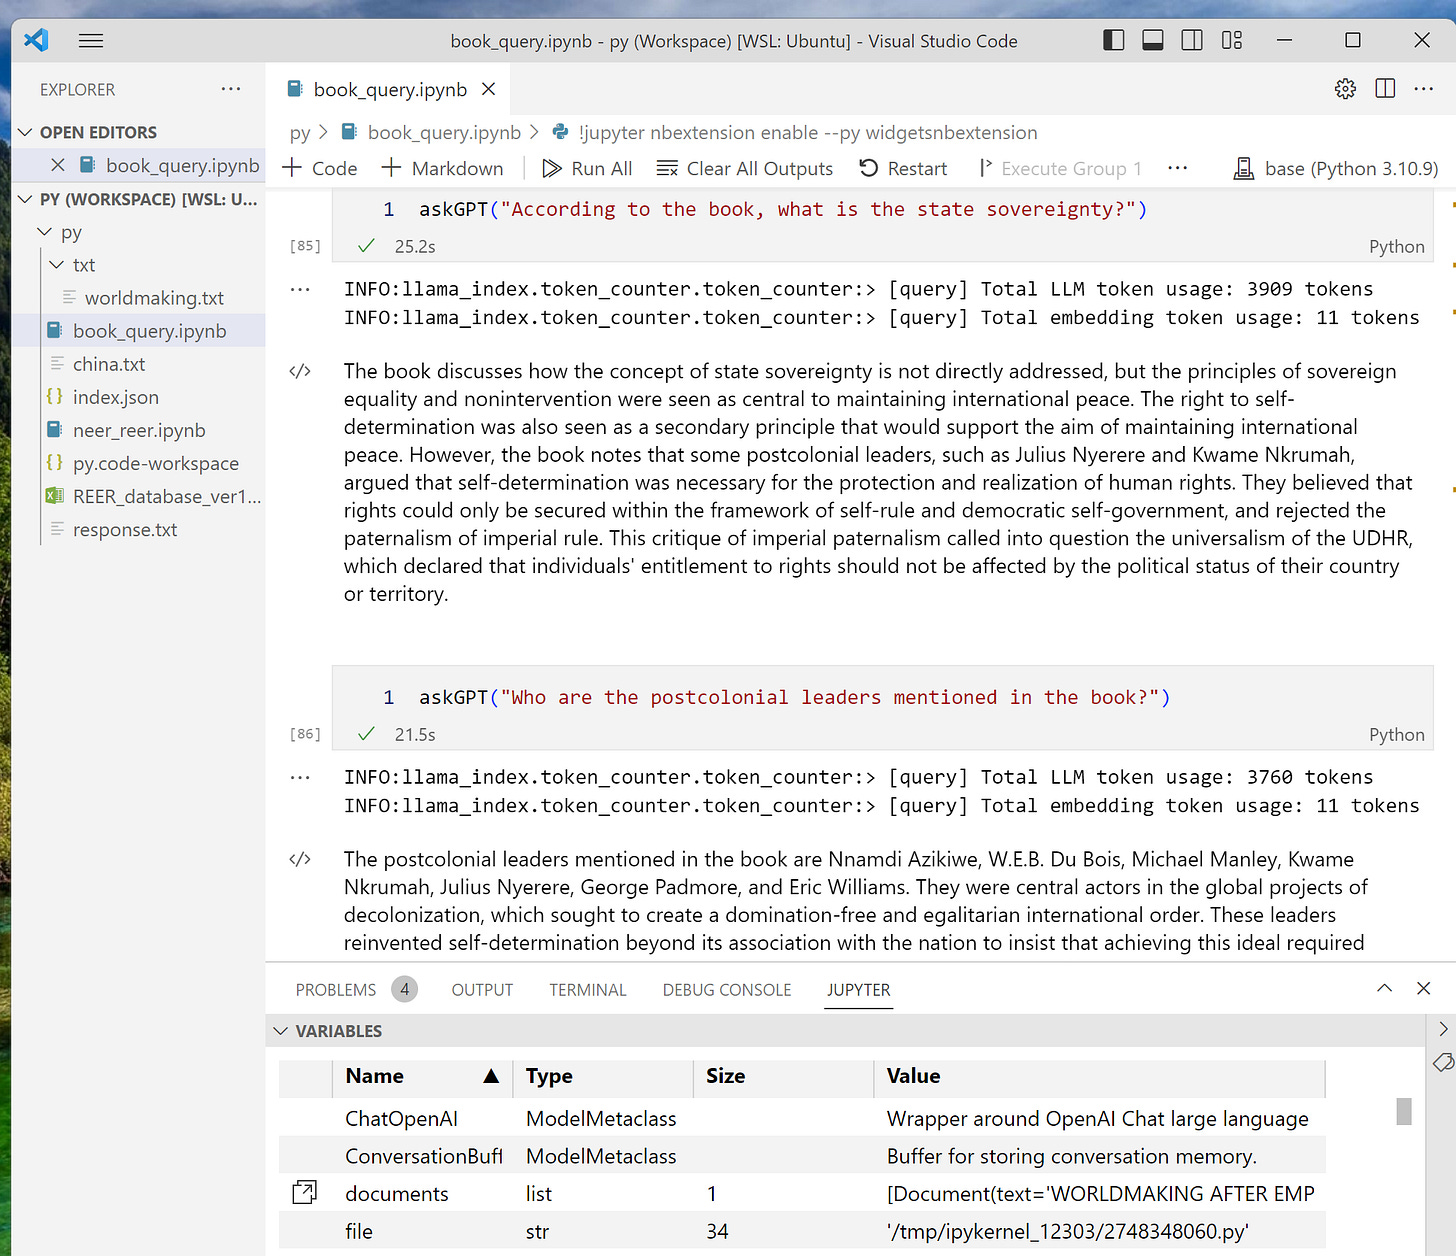
Task: Switch to Terminal panel tab
Action: (x=588, y=989)
